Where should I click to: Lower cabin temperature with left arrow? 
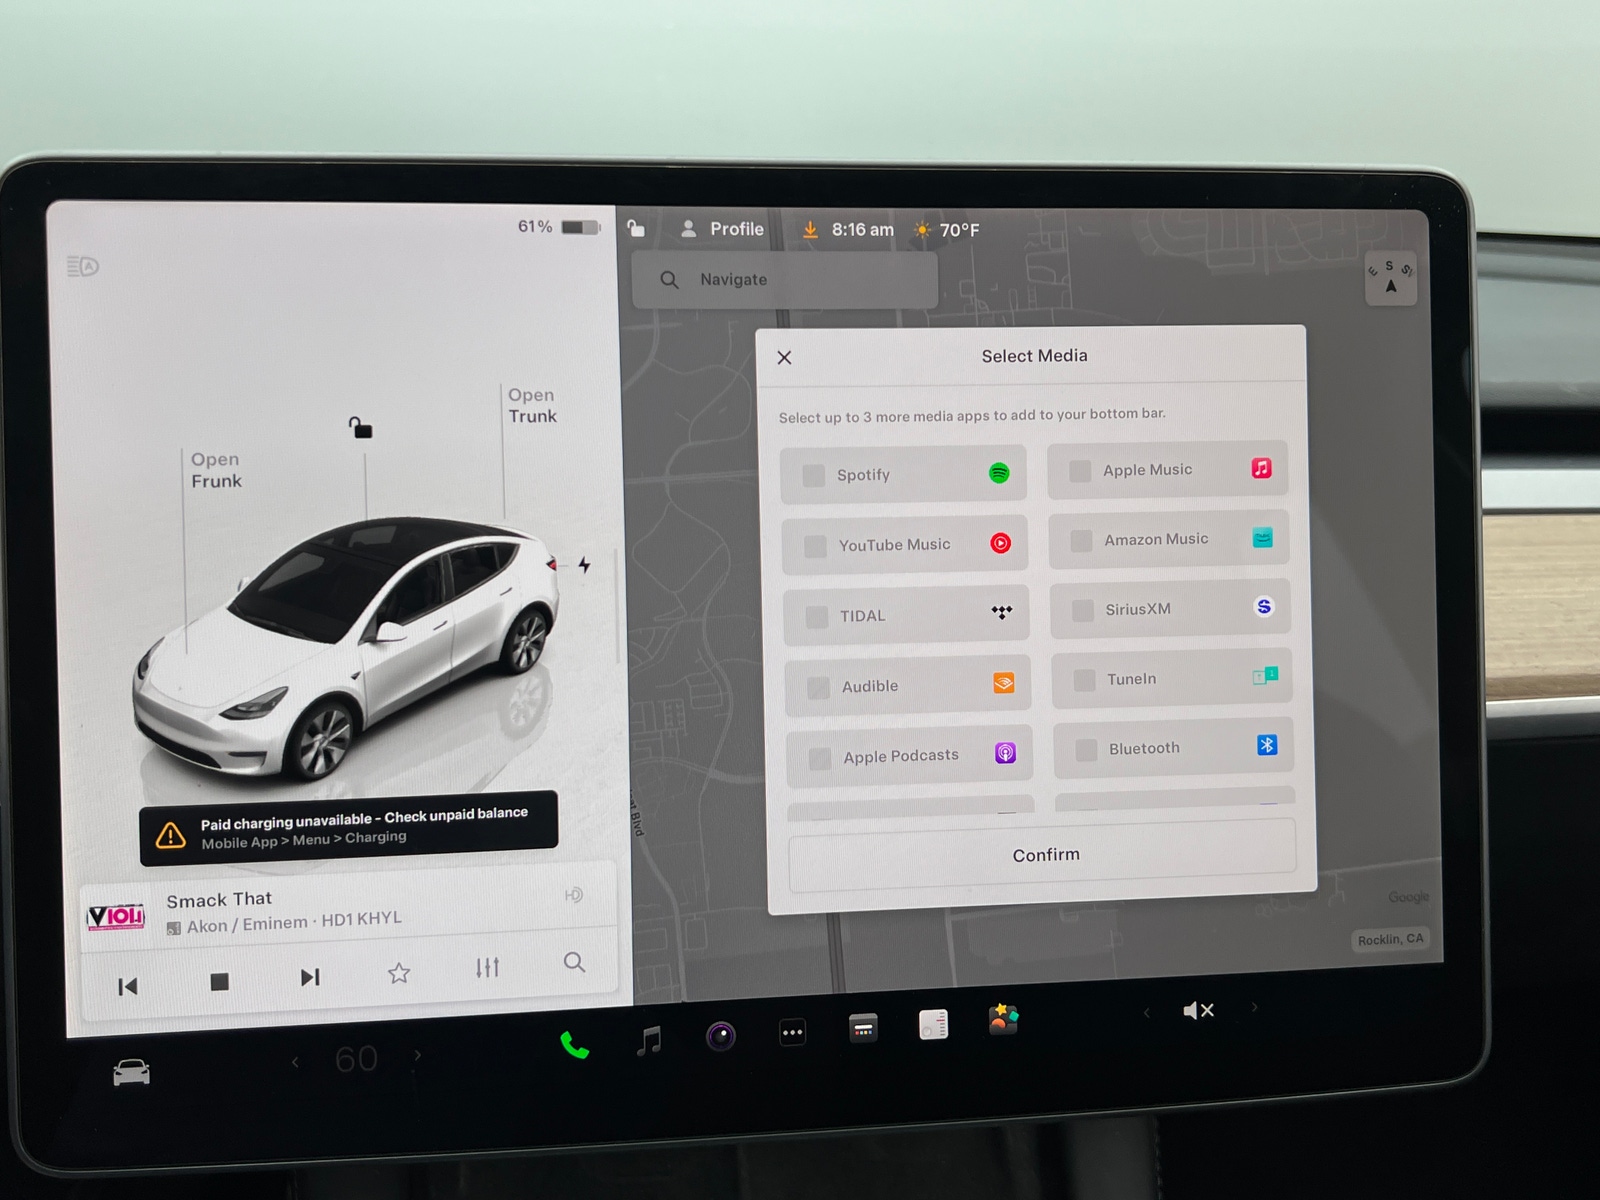click(x=295, y=1062)
